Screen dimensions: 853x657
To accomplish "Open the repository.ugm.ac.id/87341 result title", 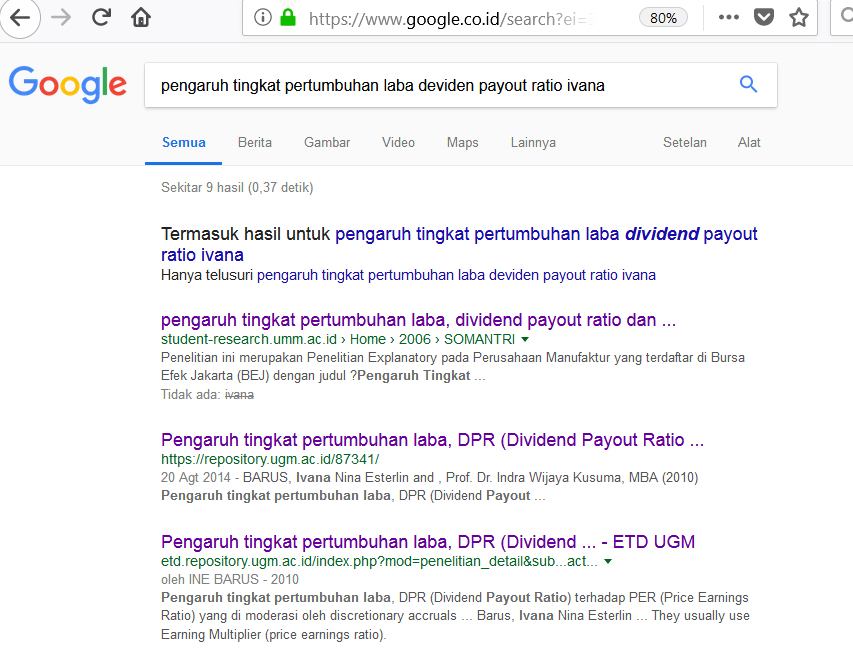I will tap(432, 440).
